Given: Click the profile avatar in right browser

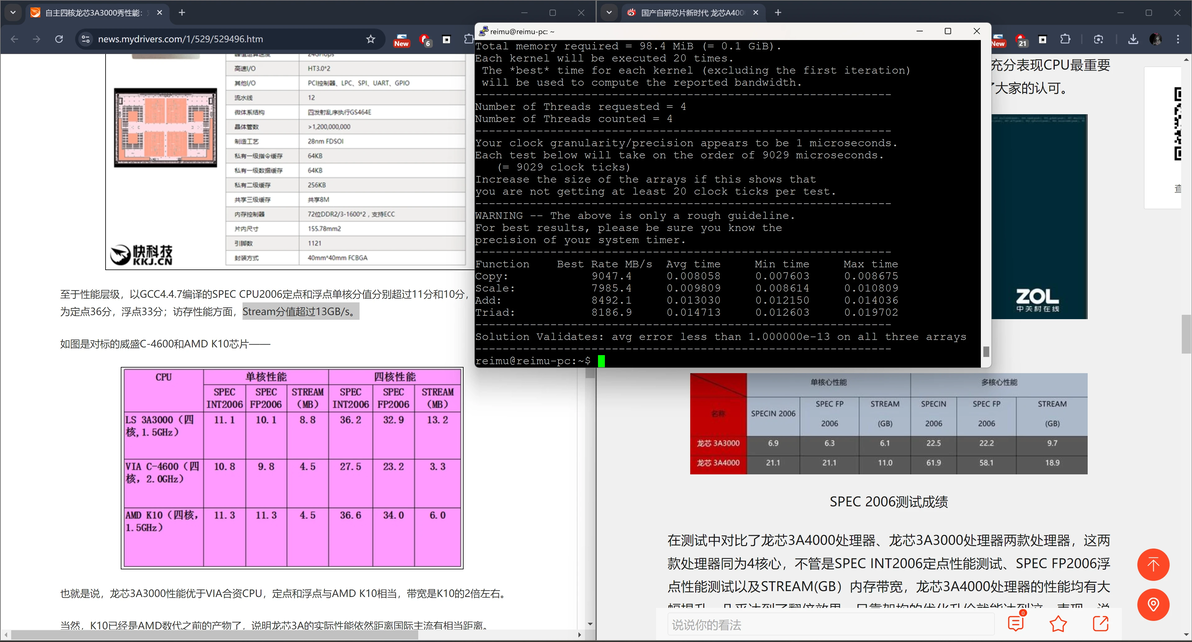Looking at the screenshot, I should pos(1156,39).
